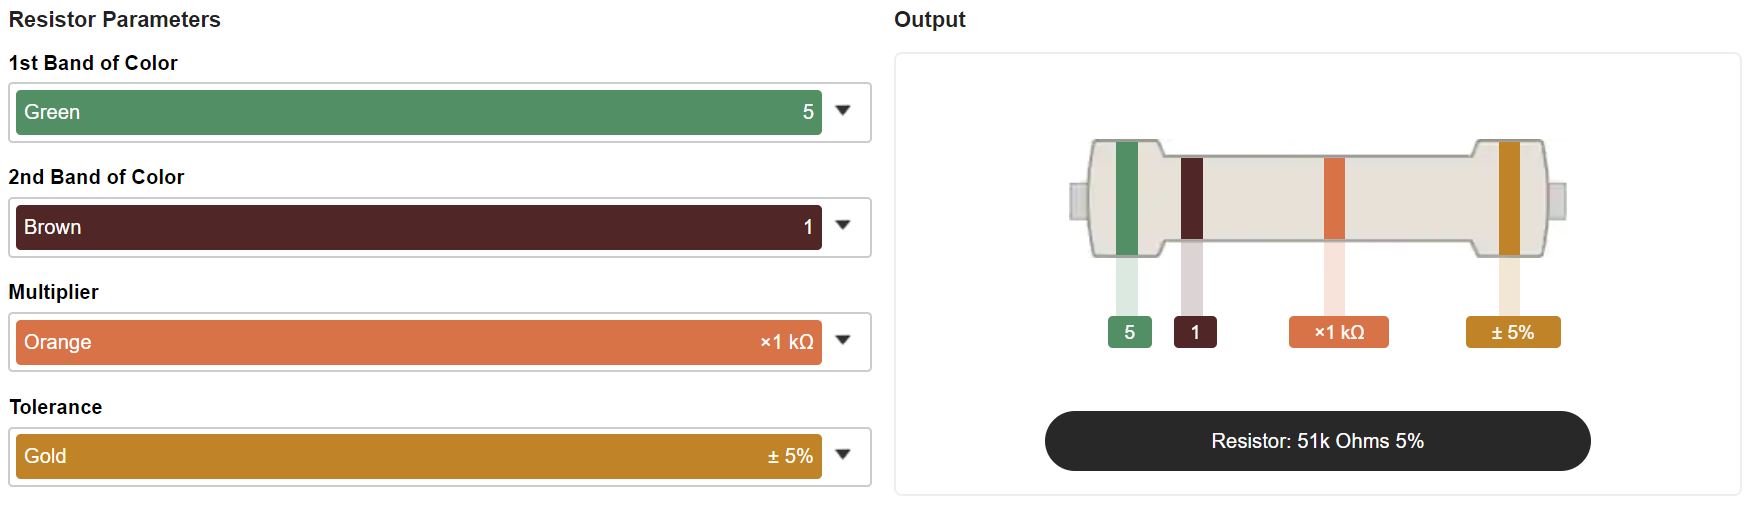Screen dimensions: 1751x507
Task: Click the orange multiplier band on resistor
Action: point(1334,198)
